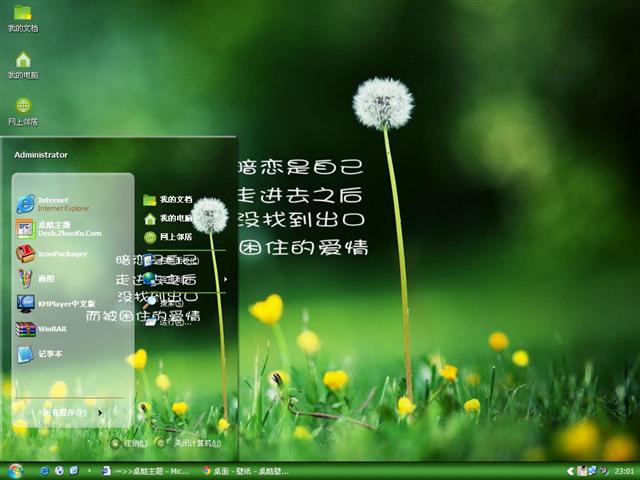
Task: Open 桌酷主题 Desk.ZhuoKu.Com Start menu entry
Action: tap(58, 229)
